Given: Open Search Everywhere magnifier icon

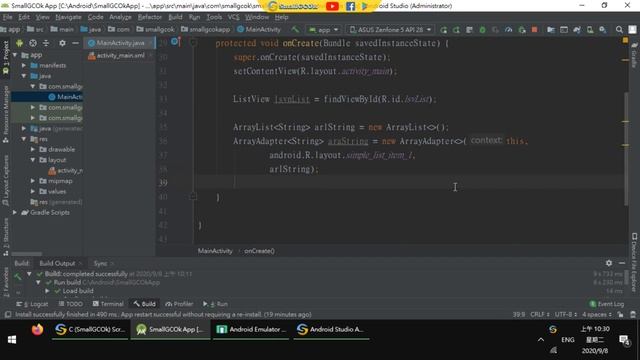Looking at the screenshot, I should pos(619,30).
